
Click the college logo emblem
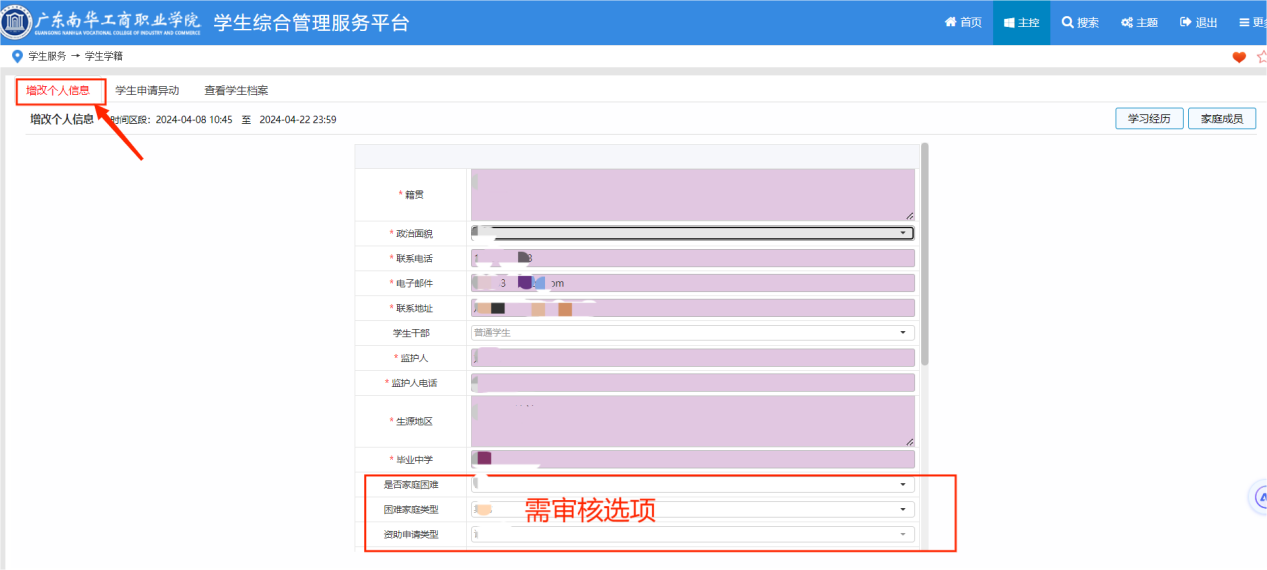coord(17,22)
